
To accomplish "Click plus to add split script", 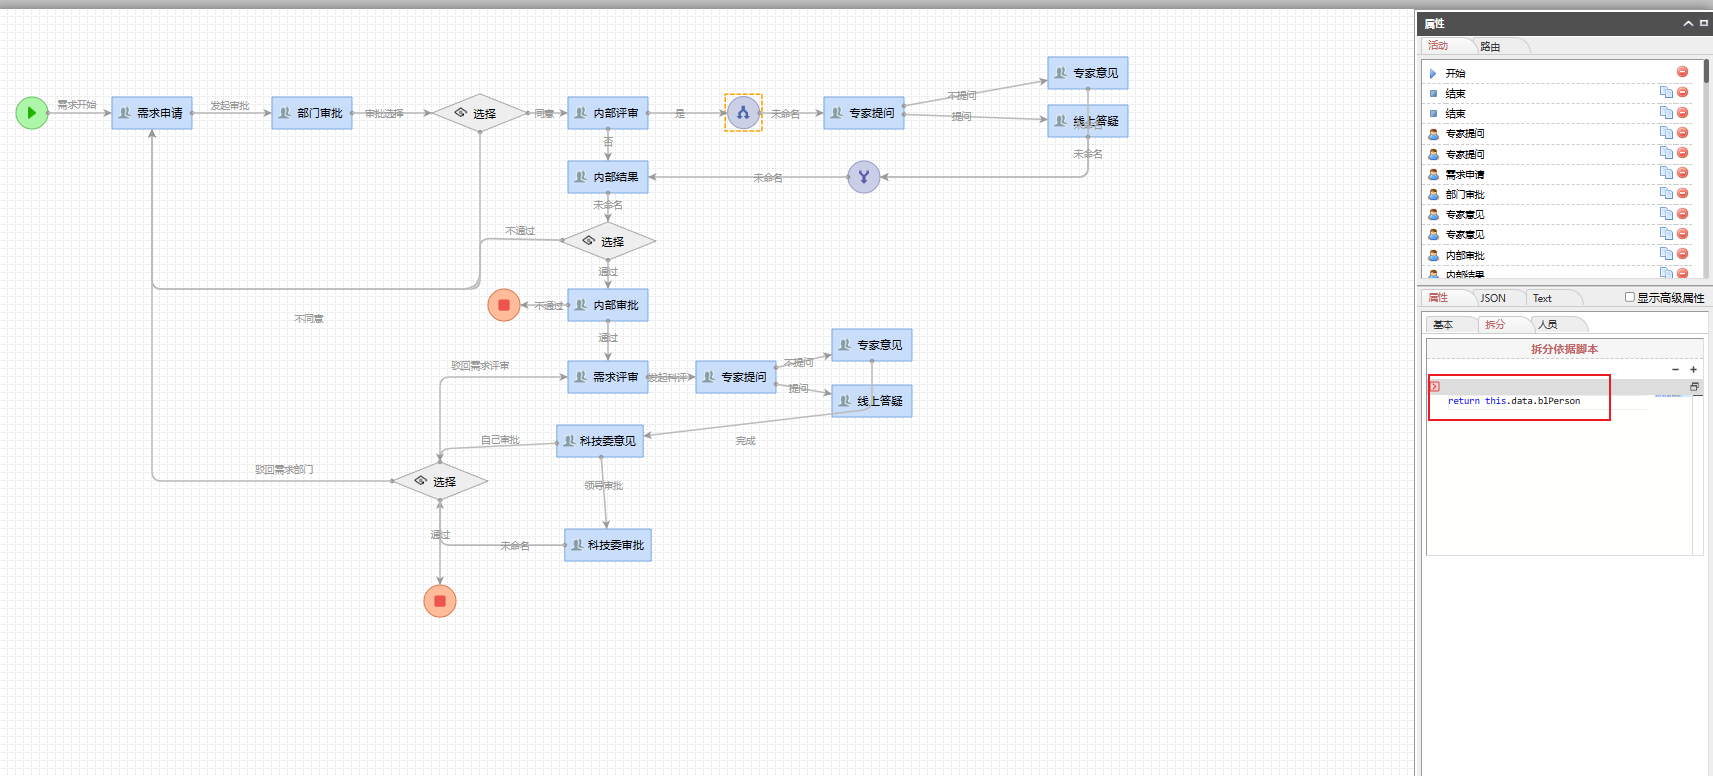I will pyautogui.click(x=1693, y=370).
